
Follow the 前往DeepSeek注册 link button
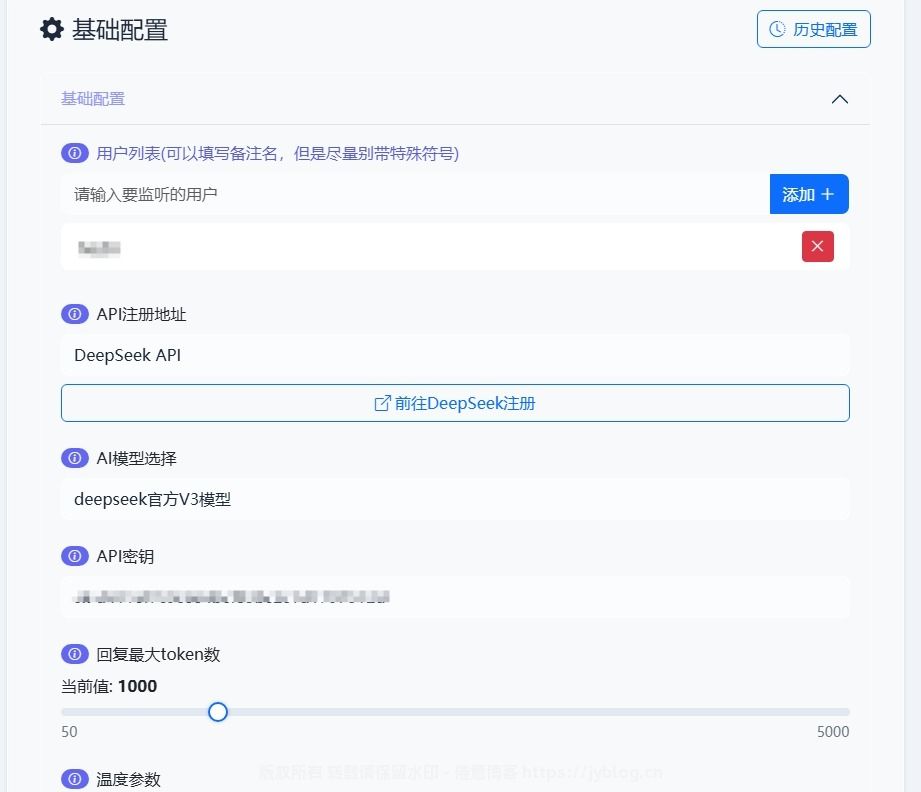pyautogui.click(x=455, y=403)
